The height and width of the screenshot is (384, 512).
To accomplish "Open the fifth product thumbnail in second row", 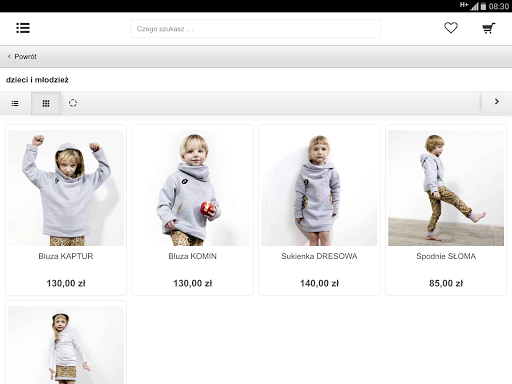I will click(66, 345).
